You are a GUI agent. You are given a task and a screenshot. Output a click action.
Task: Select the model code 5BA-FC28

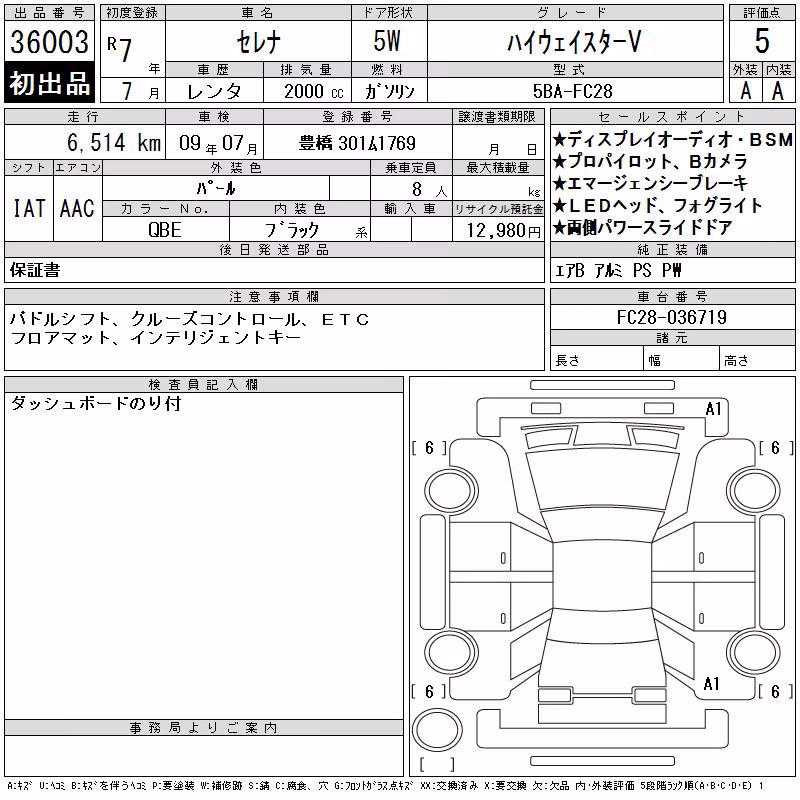click(x=572, y=91)
